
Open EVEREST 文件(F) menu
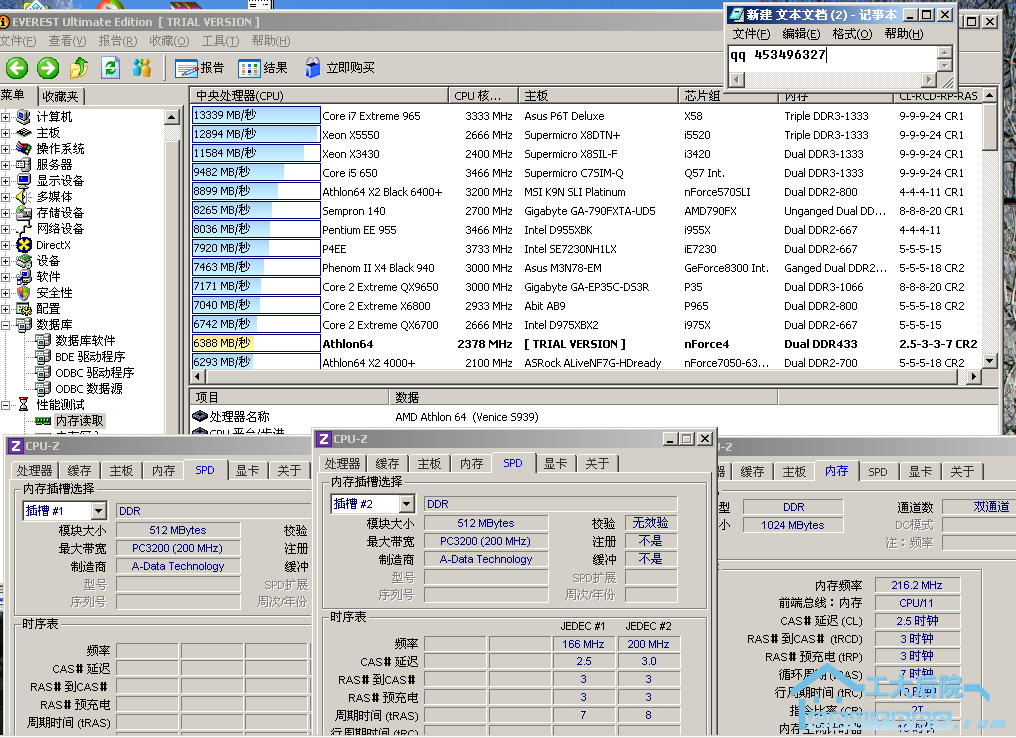pos(17,41)
